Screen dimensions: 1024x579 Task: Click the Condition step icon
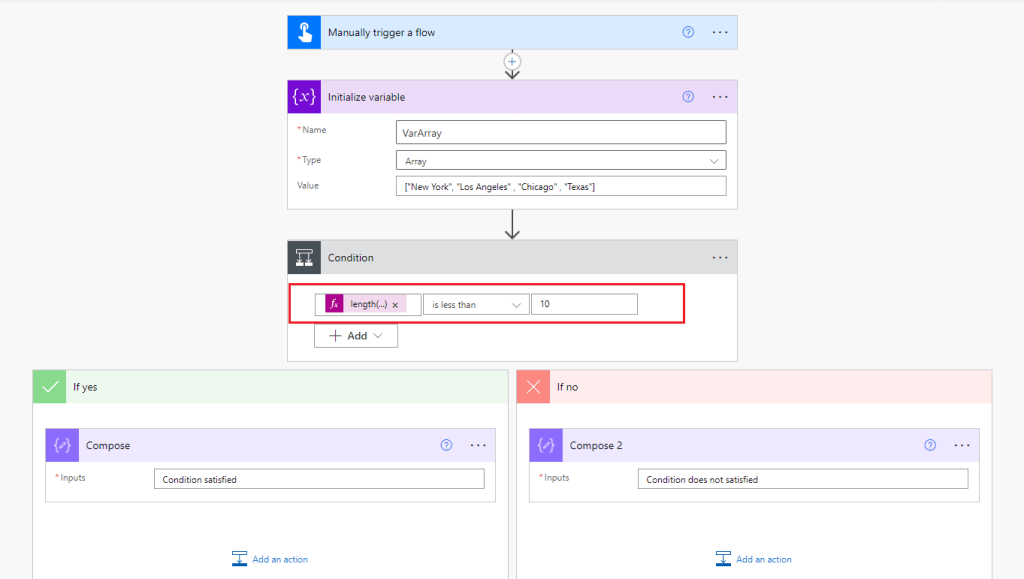point(304,257)
